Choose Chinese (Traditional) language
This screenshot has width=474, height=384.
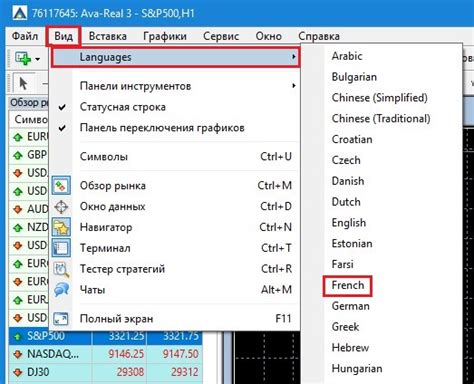(381, 119)
